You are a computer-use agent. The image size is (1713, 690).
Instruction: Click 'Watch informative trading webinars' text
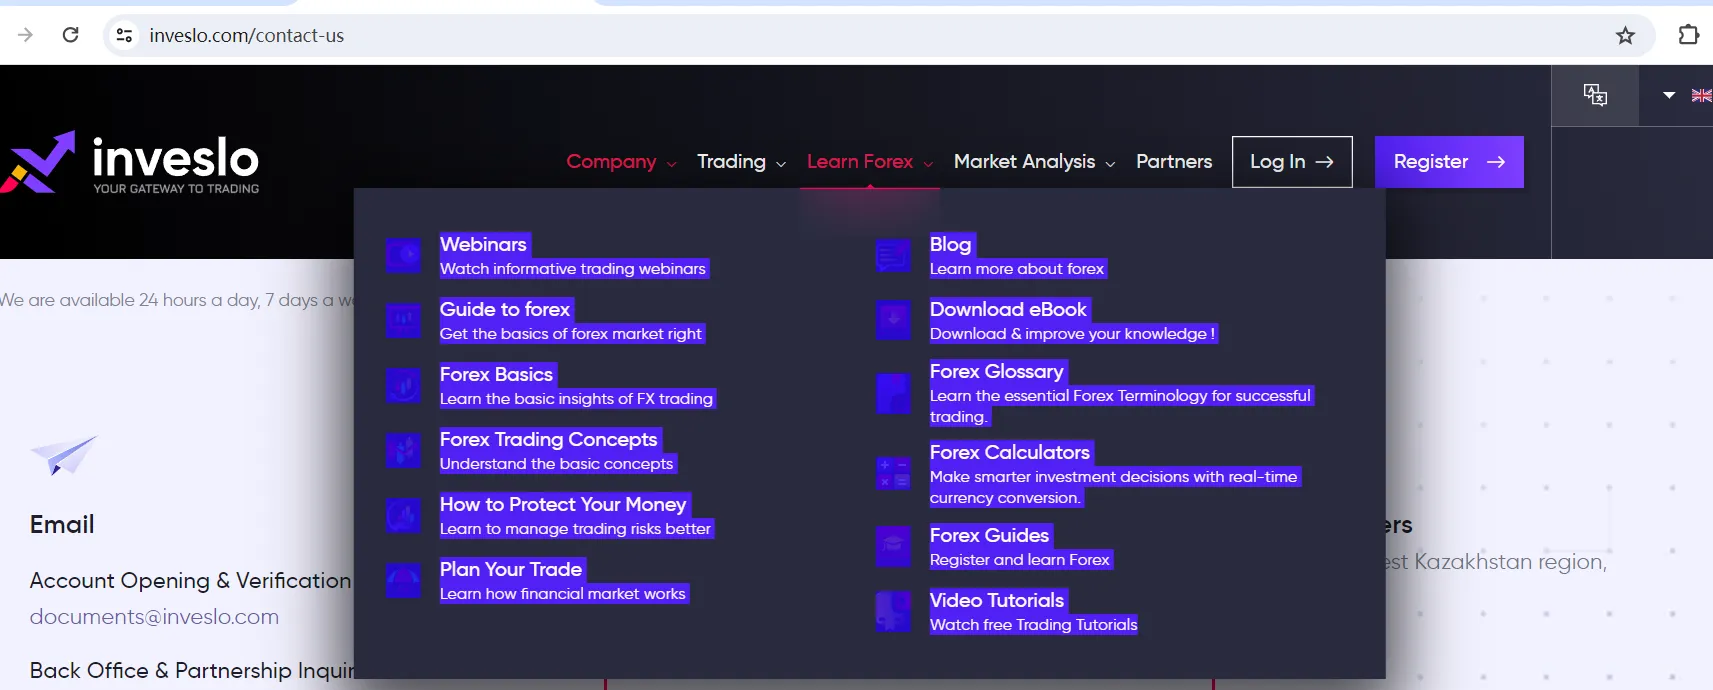point(573,269)
